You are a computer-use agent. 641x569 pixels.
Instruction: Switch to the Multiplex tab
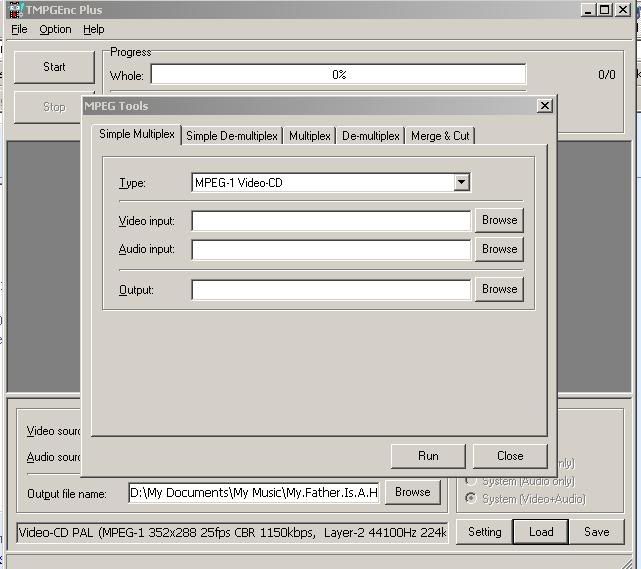[309, 136]
